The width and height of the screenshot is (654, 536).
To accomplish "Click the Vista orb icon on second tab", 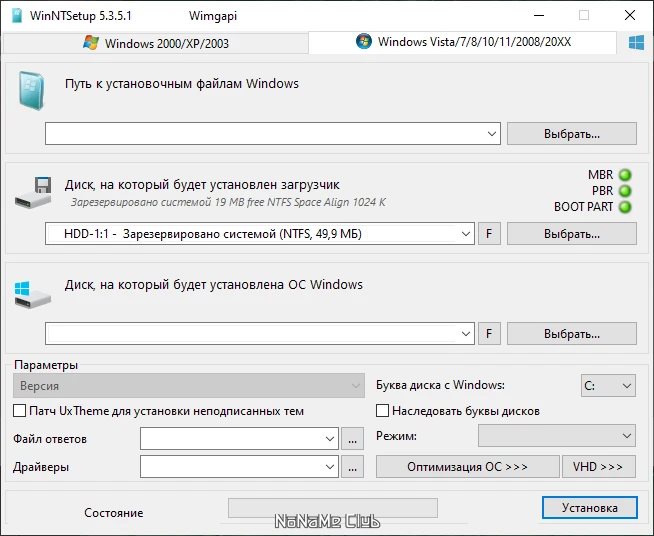I will pyautogui.click(x=364, y=41).
